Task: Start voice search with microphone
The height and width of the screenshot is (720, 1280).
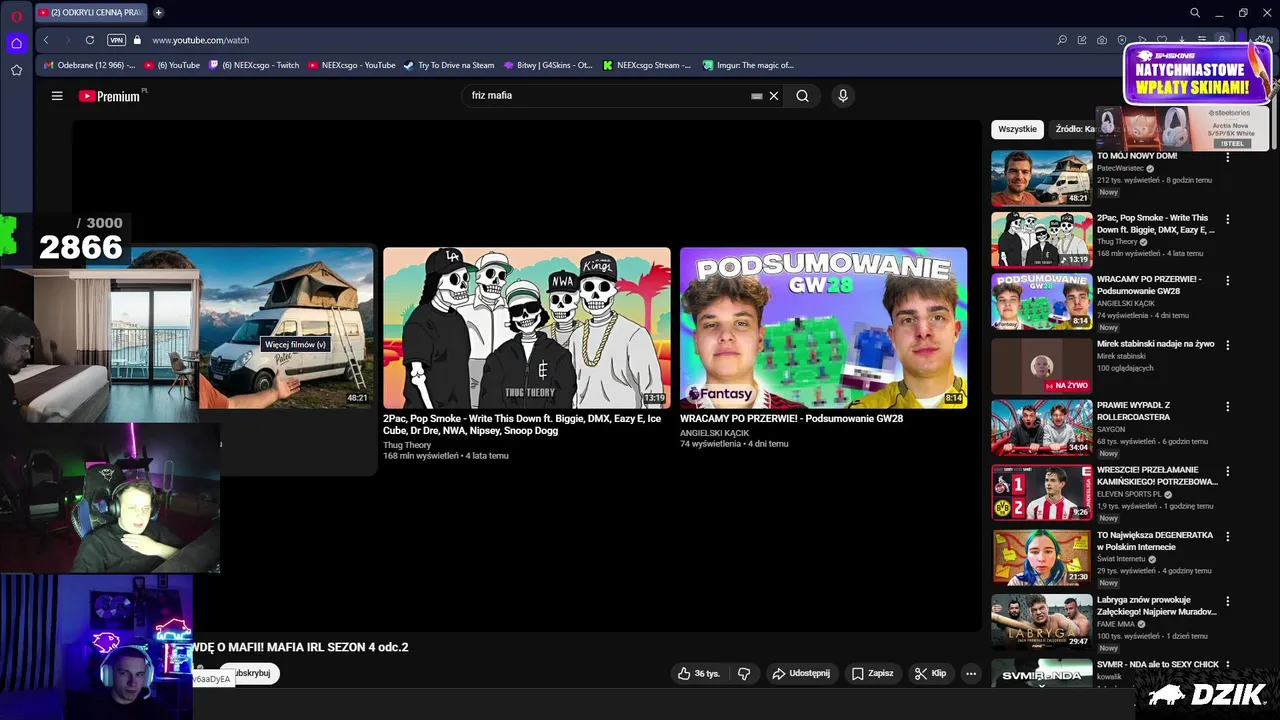Action: click(x=843, y=96)
